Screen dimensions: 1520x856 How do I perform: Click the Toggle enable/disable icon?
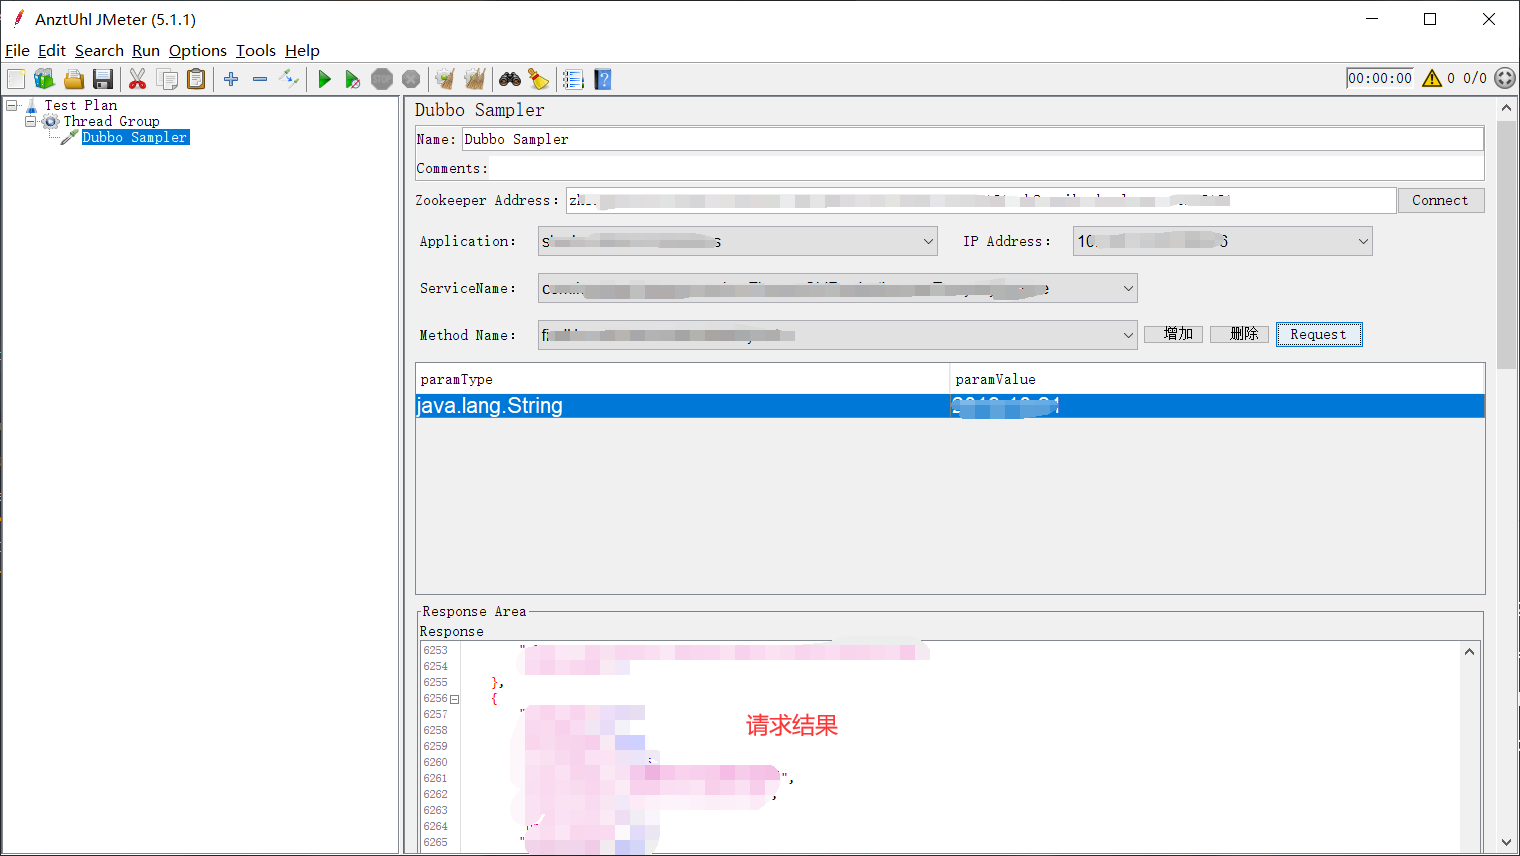pyautogui.click(x=289, y=79)
